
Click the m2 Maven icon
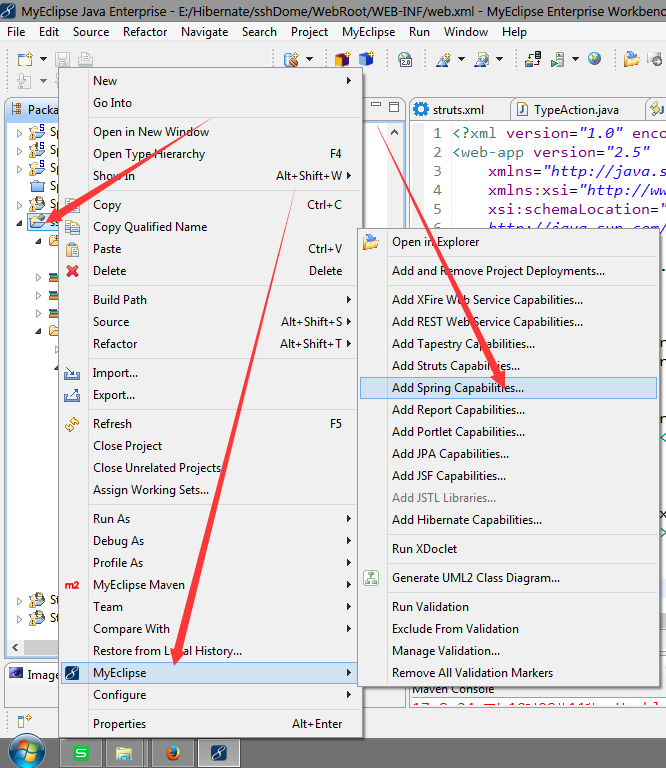click(x=72, y=585)
